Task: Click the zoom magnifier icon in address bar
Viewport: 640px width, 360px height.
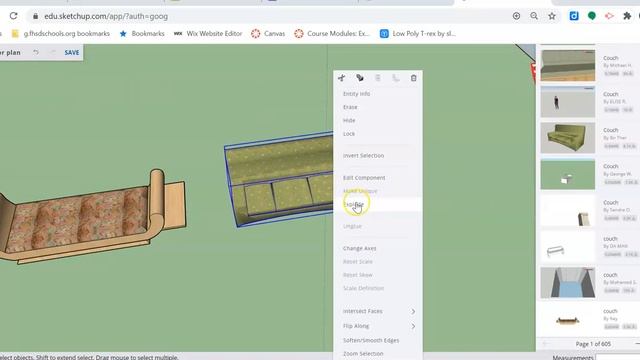Action: [534, 16]
